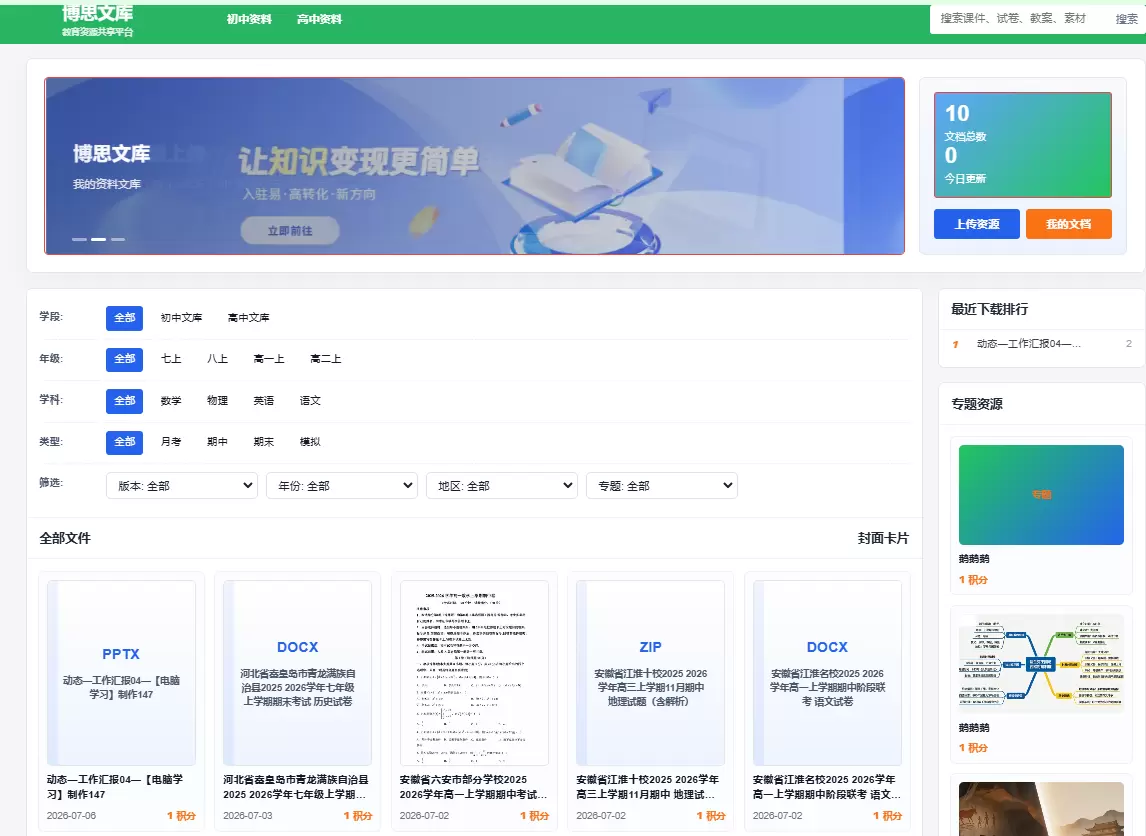Filter subject by 英语
Screen dimensions: 1146x836
(264, 400)
